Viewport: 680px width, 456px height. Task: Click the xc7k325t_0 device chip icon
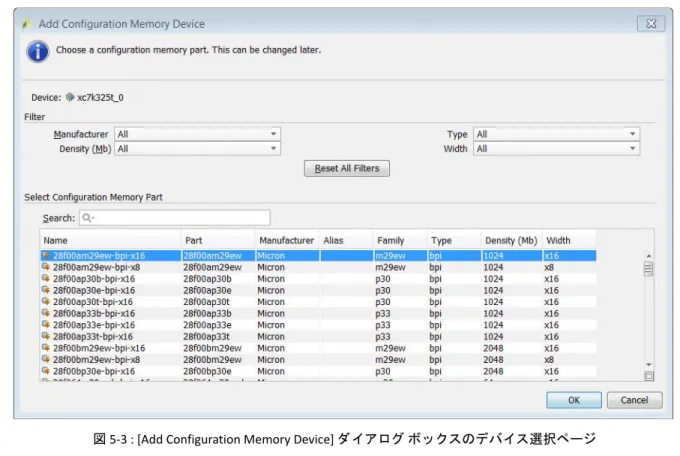pos(70,97)
